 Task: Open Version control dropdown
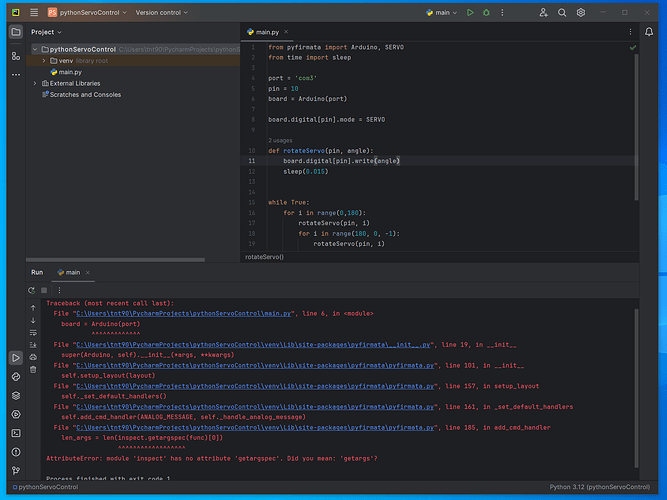(x=162, y=13)
